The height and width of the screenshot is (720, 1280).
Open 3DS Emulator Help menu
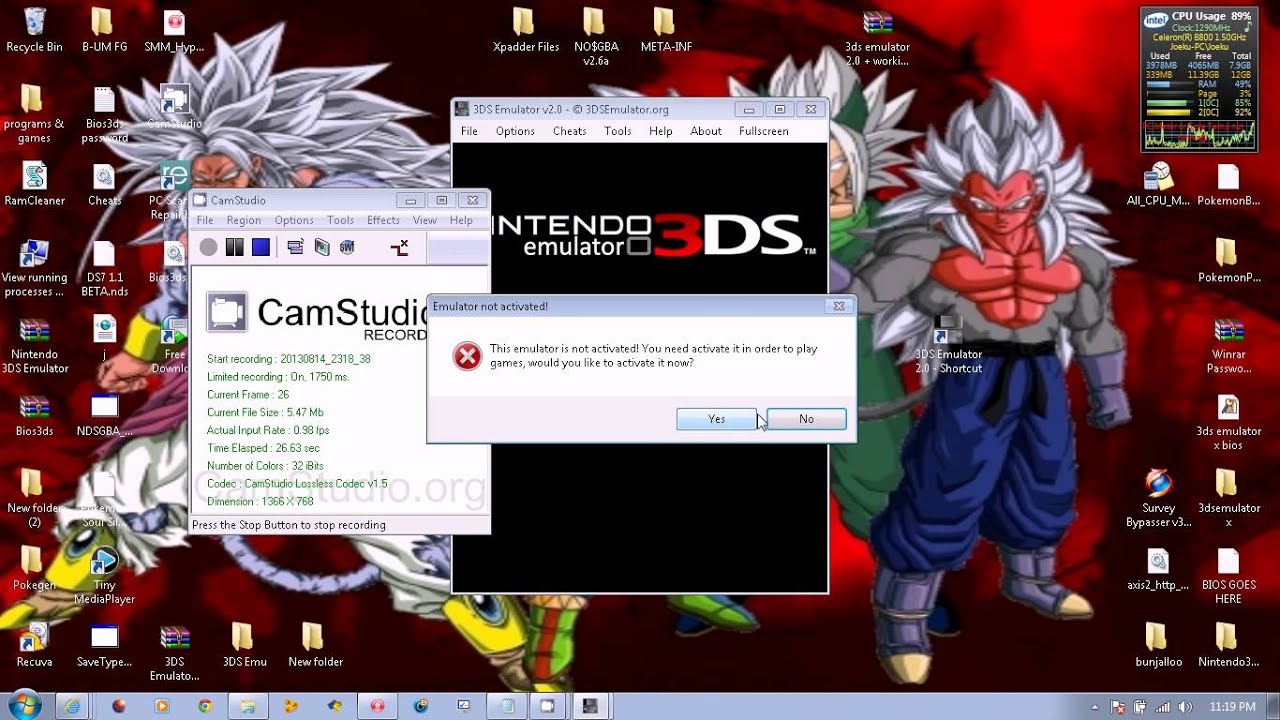click(x=660, y=131)
